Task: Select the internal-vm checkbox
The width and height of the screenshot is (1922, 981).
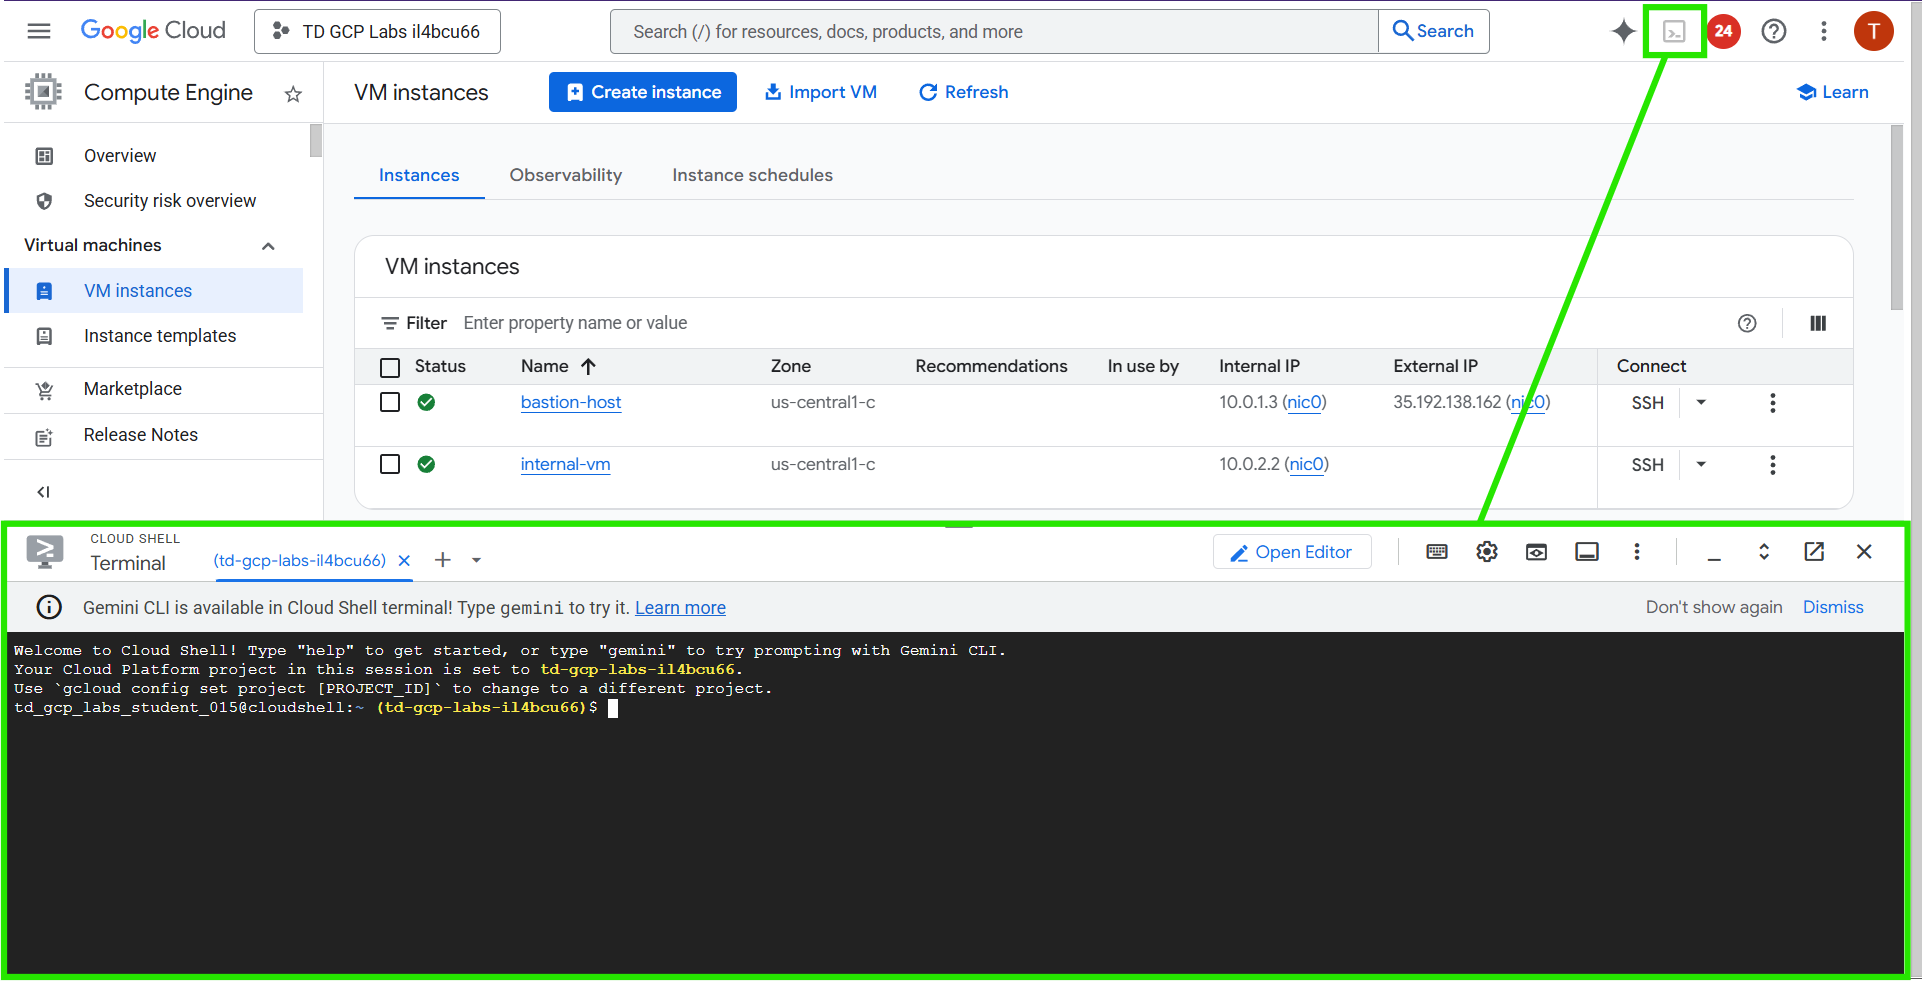Action: coord(390,464)
